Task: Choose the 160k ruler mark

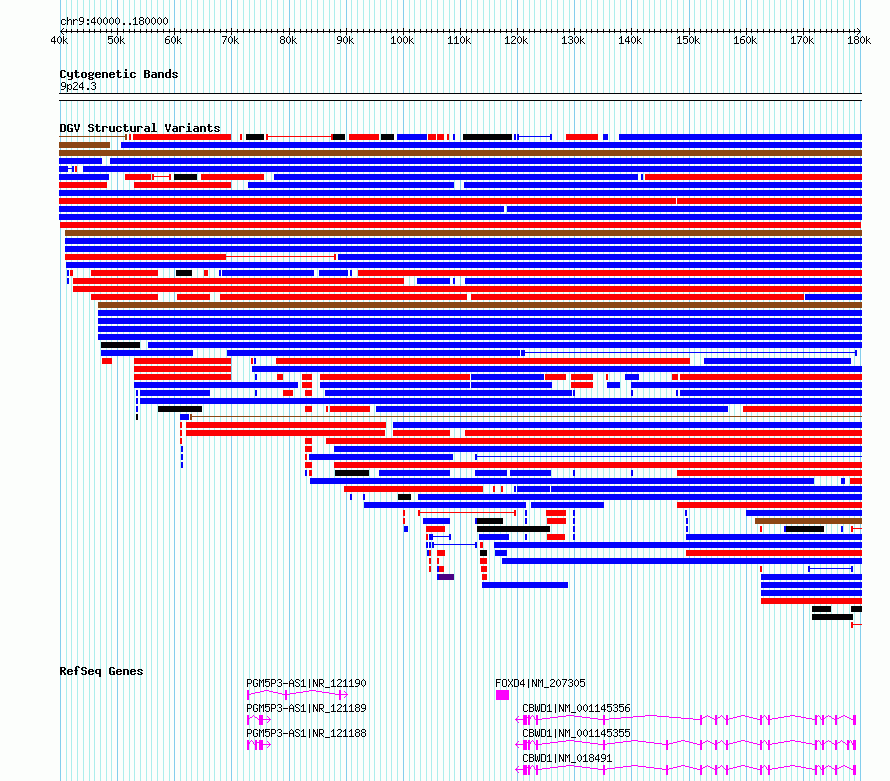Action: (x=745, y=40)
